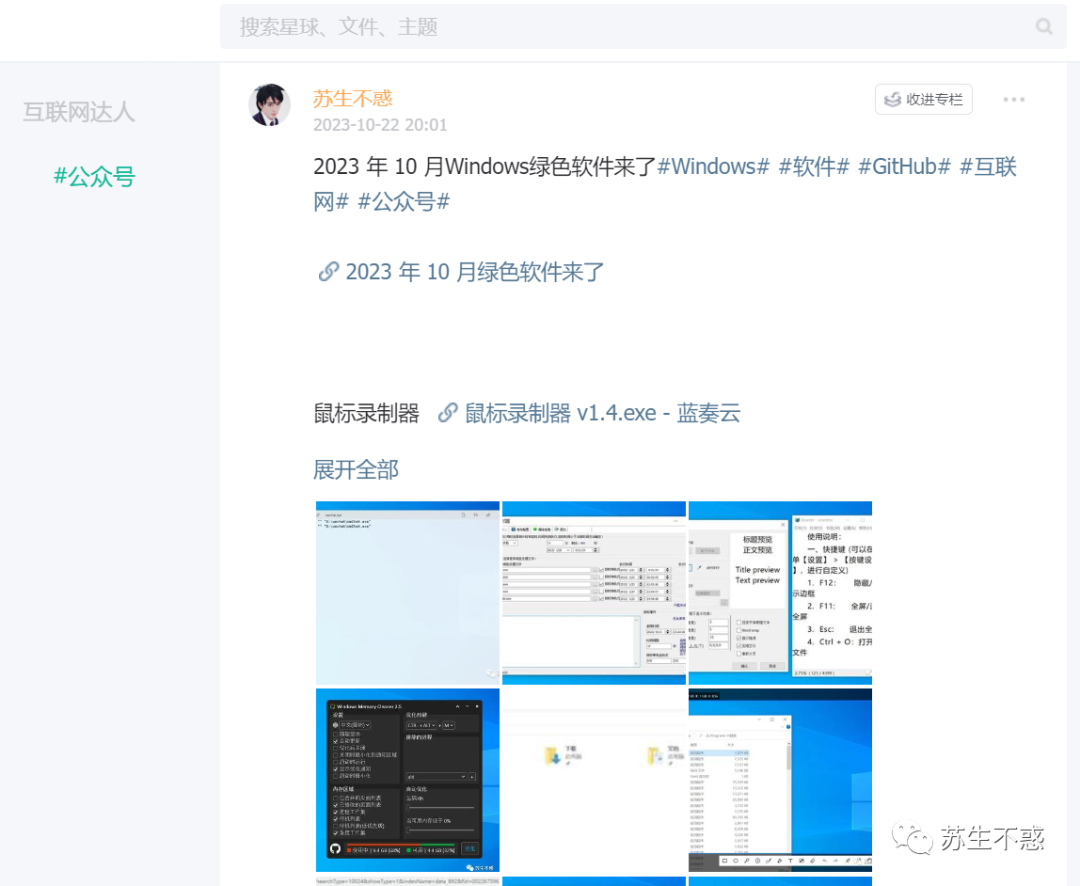Focus the search field for planets, files and topics
The width and height of the screenshot is (1080, 886).
click(x=643, y=27)
